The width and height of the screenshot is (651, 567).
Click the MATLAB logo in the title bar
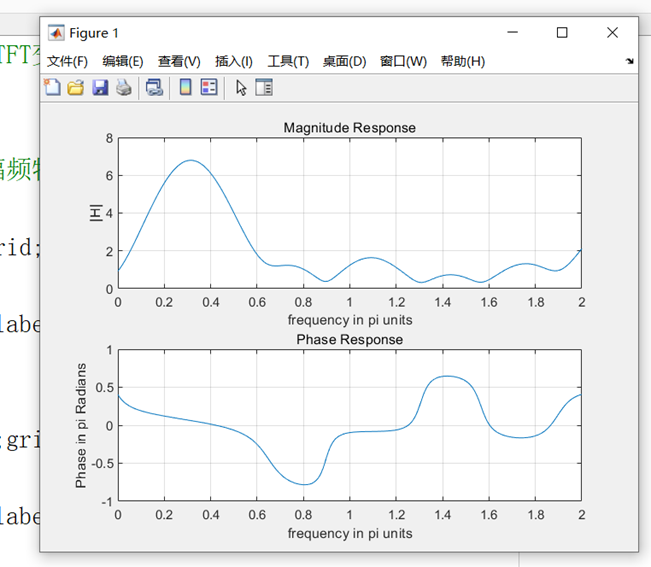pyautogui.click(x=56, y=33)
